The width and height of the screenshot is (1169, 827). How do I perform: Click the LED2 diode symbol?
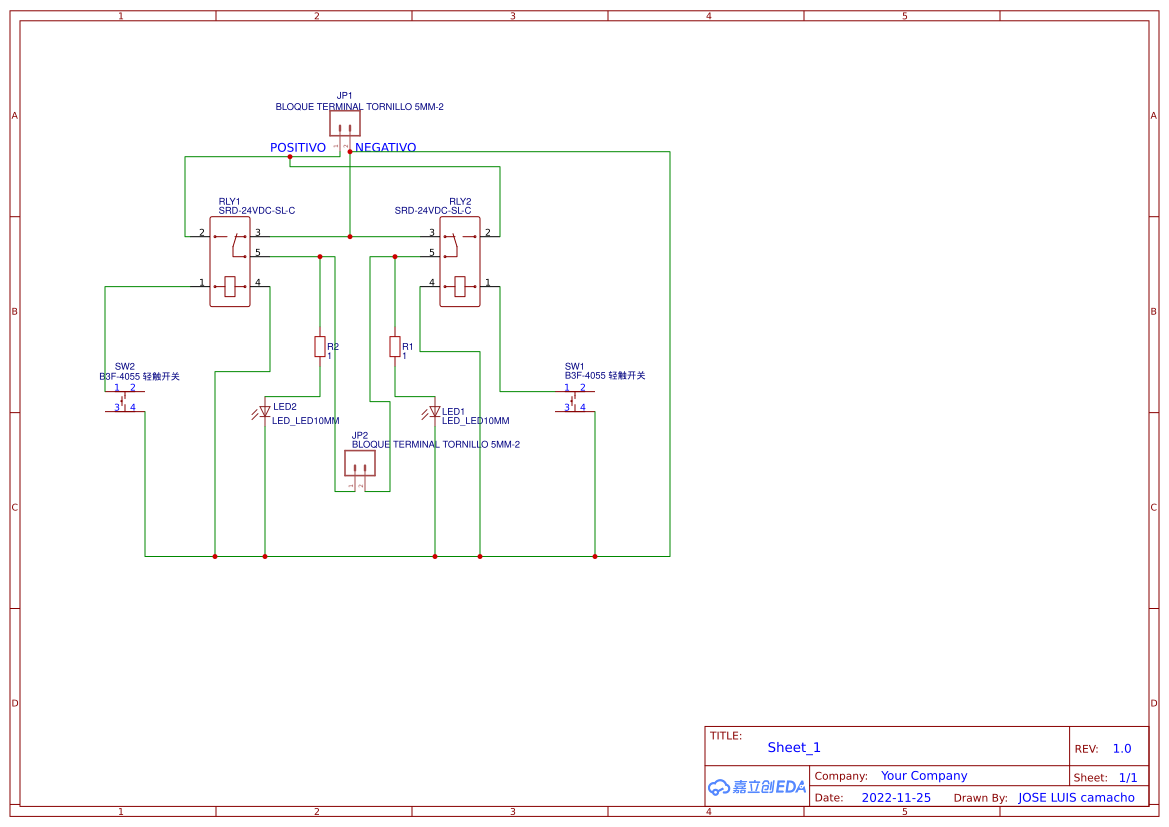[263, 411]
